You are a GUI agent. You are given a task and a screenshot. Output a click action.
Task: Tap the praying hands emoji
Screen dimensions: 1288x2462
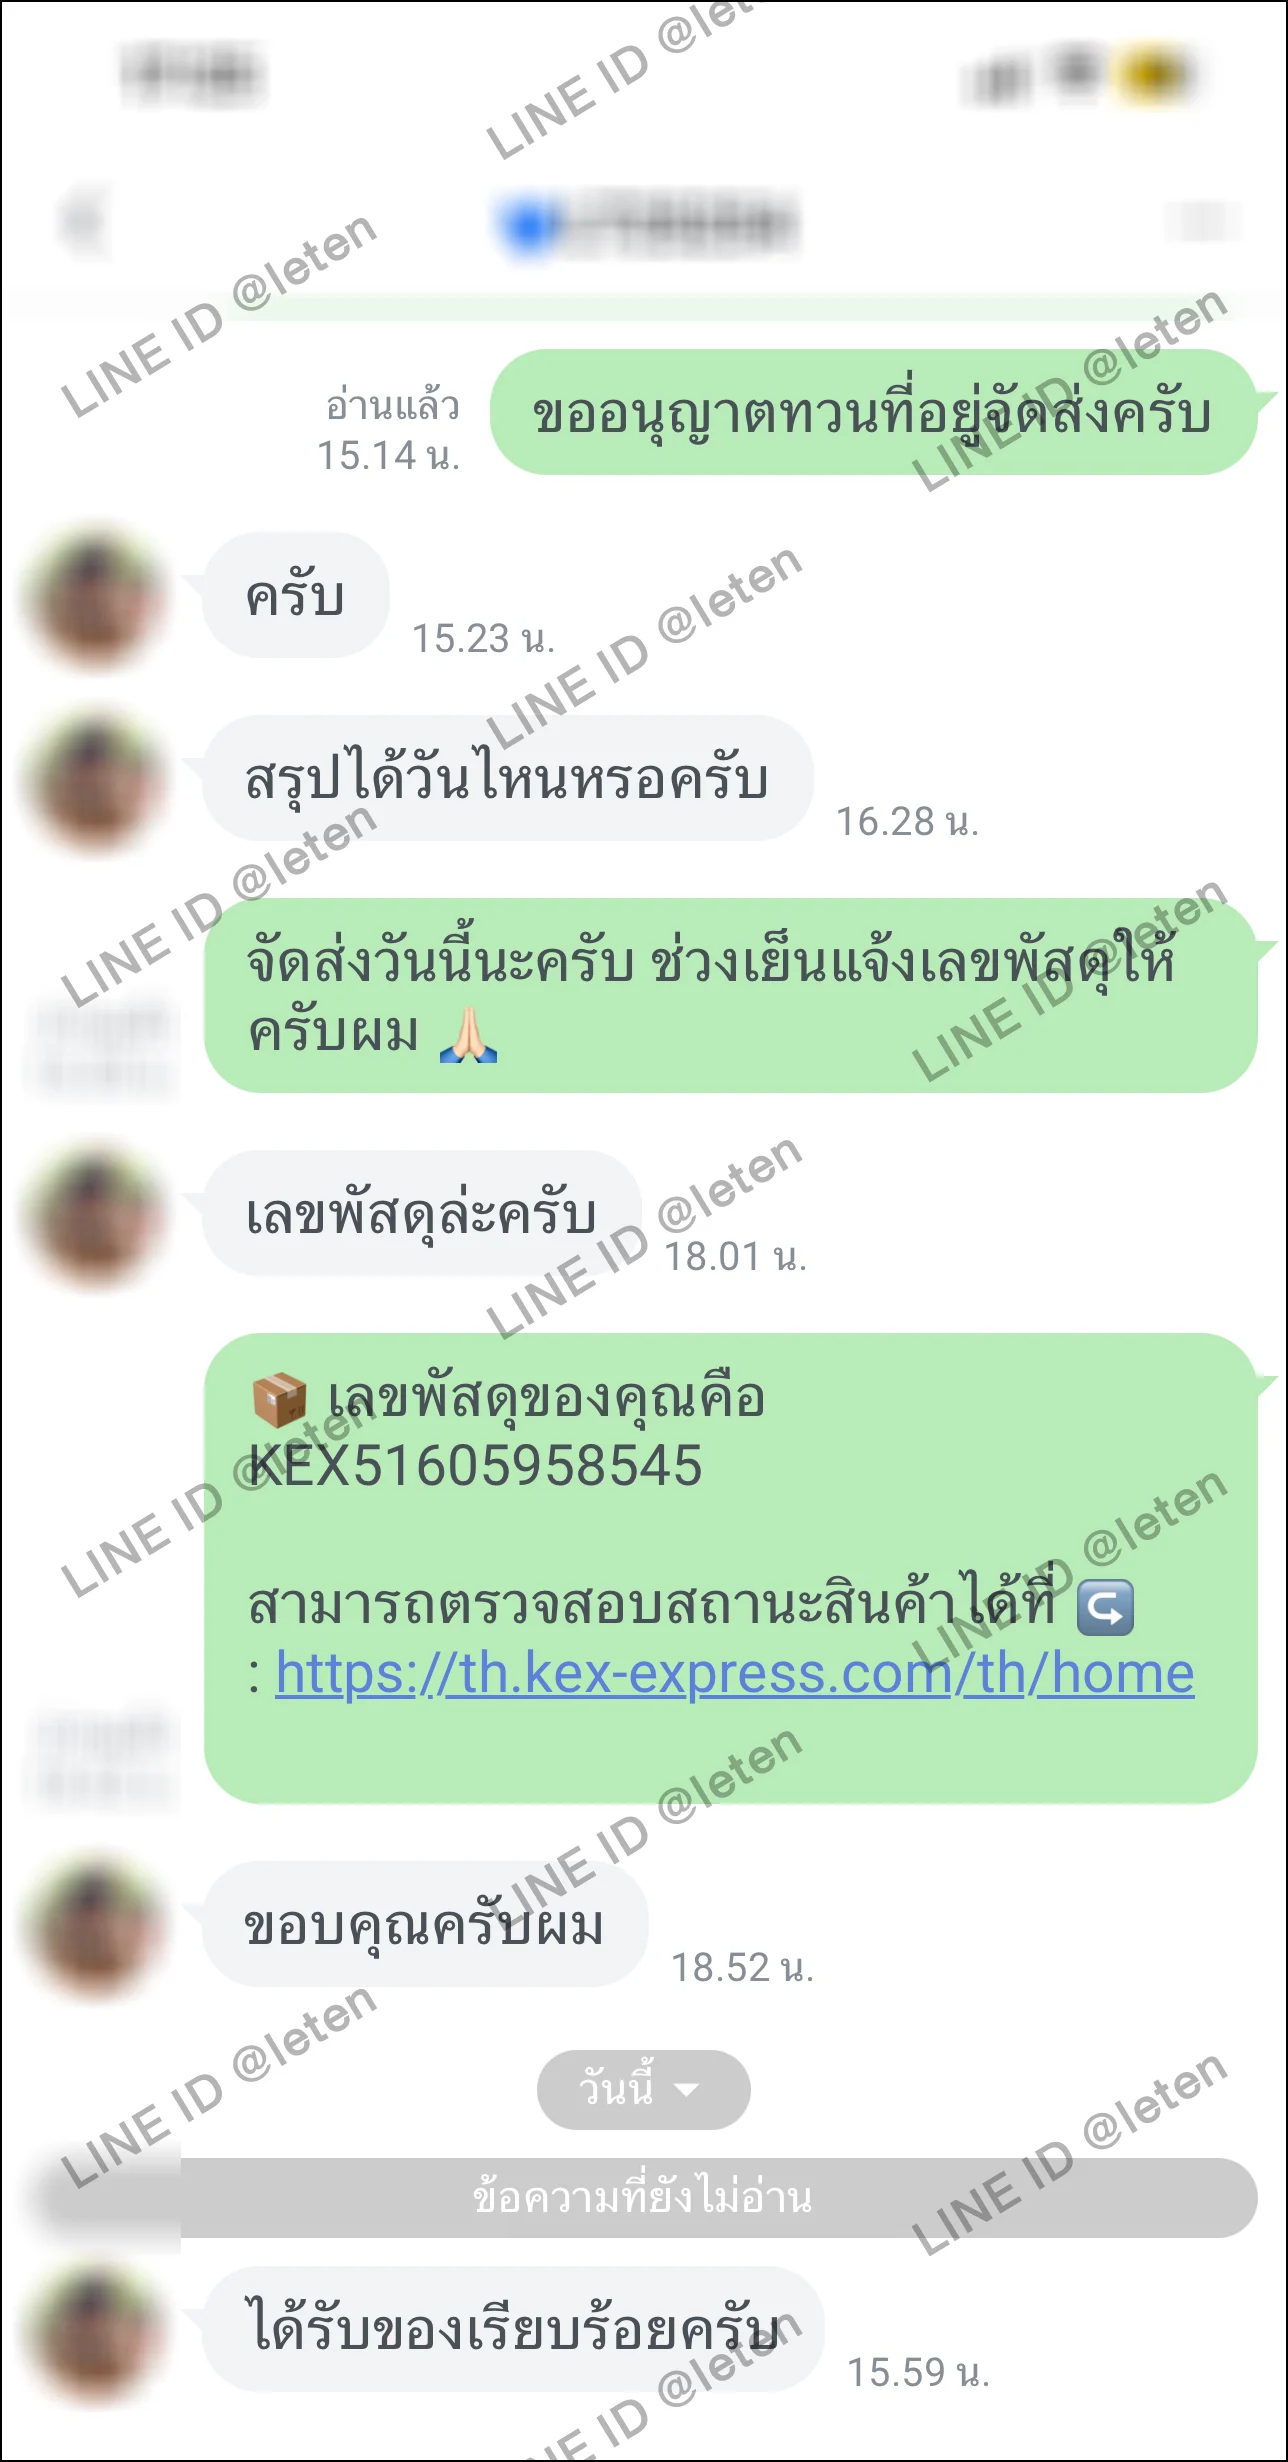469,1035
